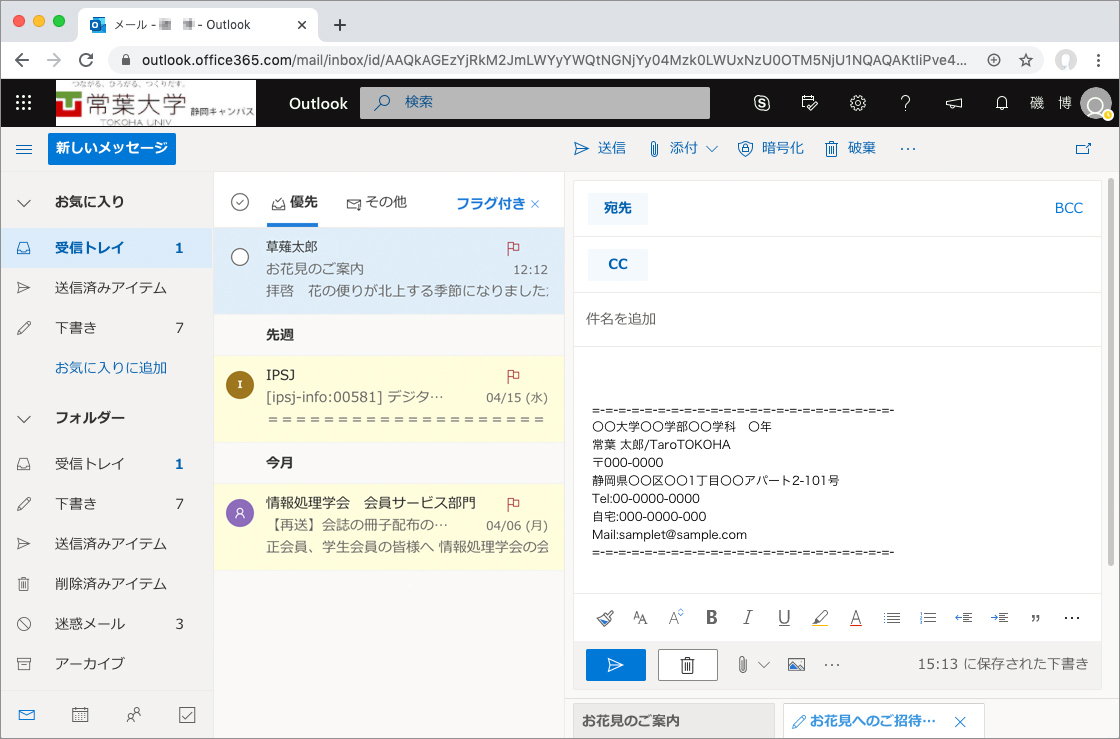This screenshot has width=1120, height=739.
Task: Open the notifications bell icon
Action: (1001, 103)
